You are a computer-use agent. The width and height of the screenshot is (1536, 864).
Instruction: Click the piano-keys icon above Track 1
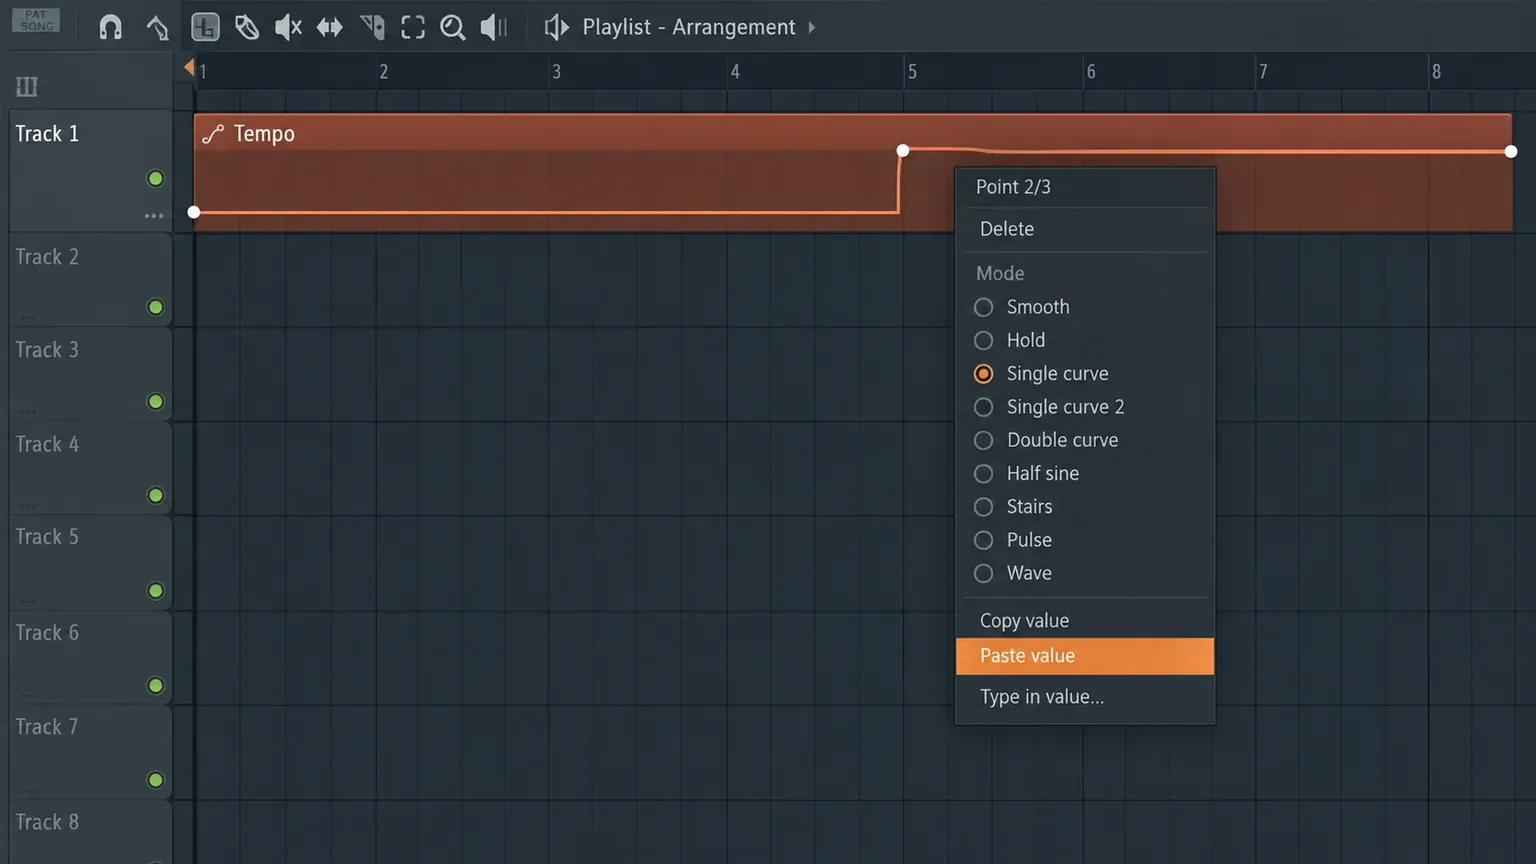coord(27,86)
